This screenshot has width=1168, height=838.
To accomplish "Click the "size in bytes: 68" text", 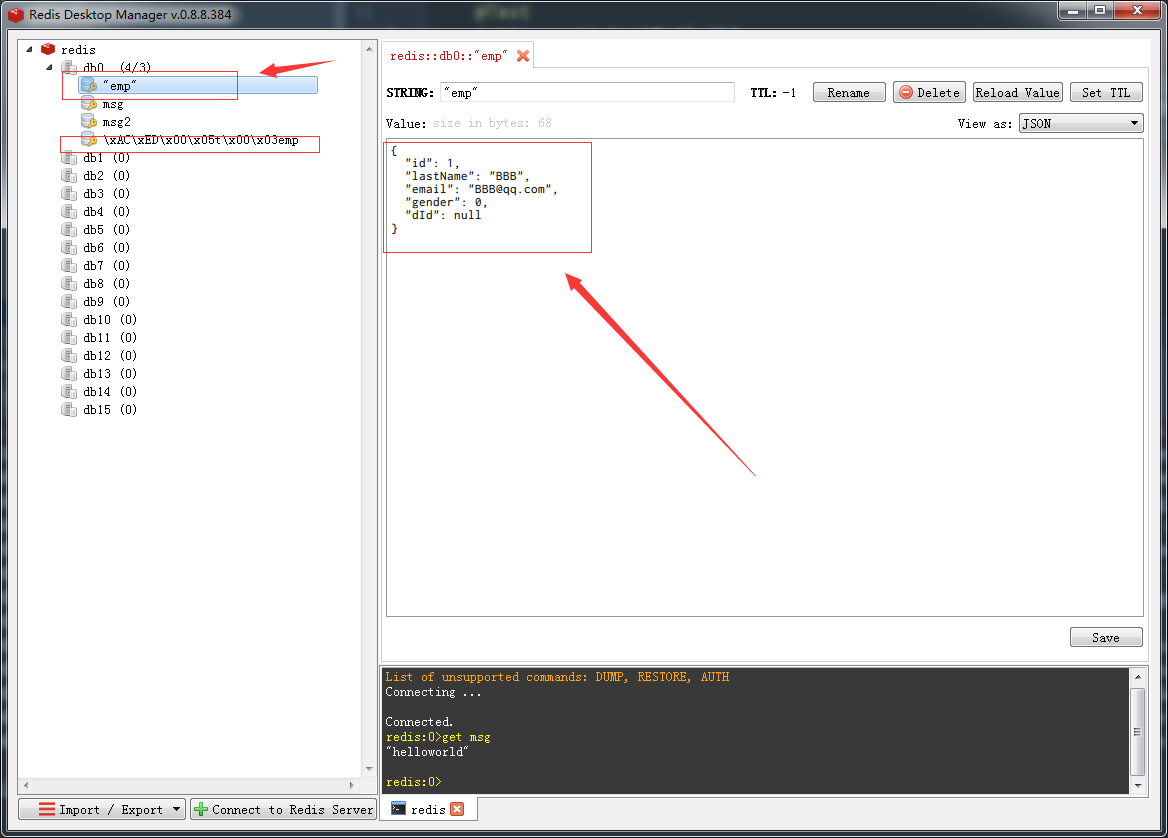I will (492, 123).
